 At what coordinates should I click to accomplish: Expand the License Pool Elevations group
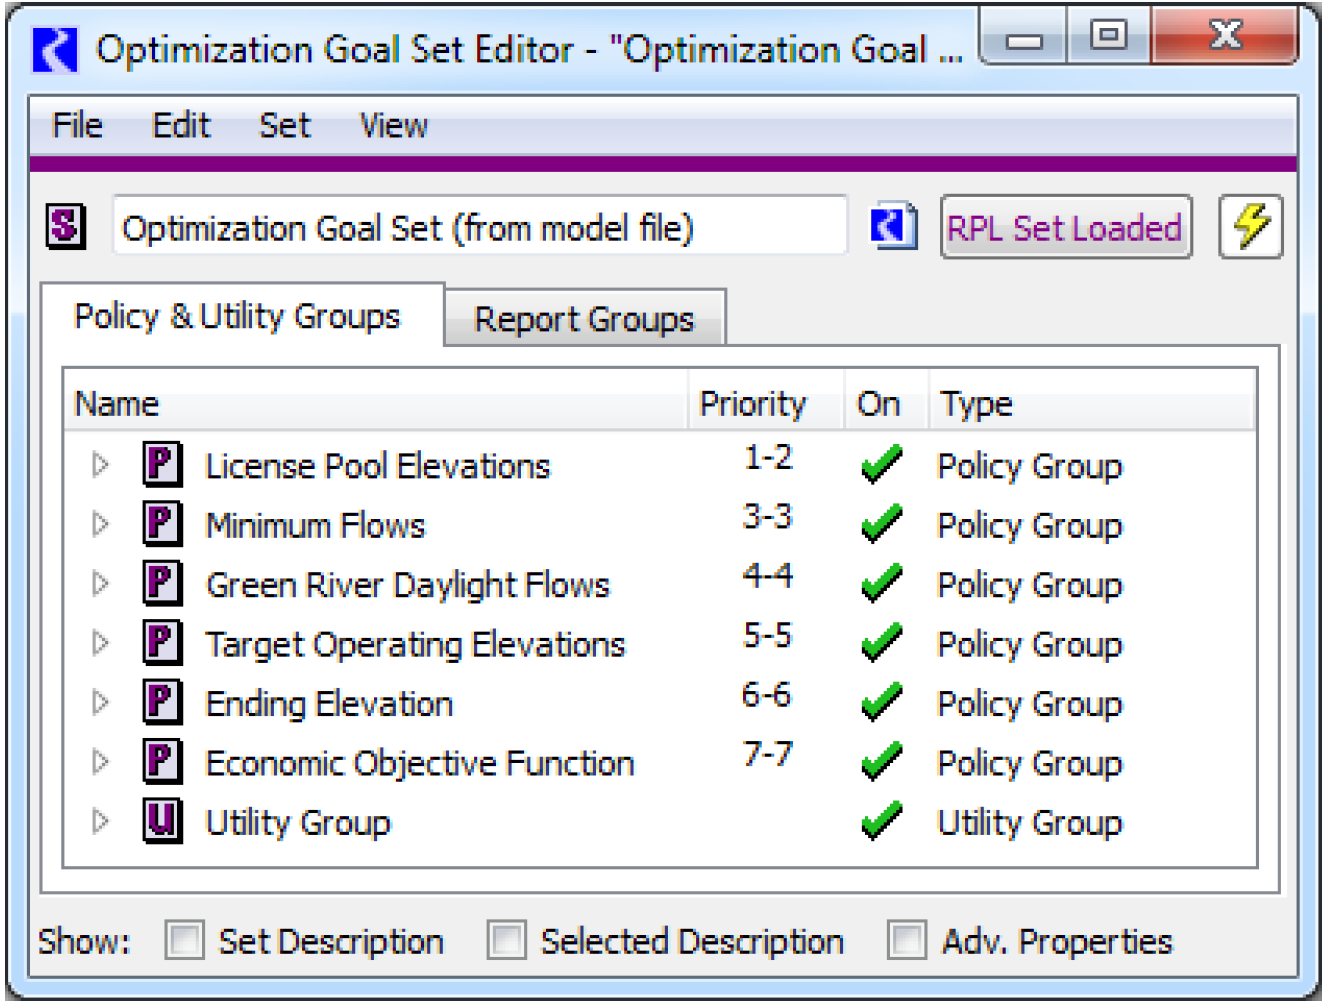click(100, 465)
